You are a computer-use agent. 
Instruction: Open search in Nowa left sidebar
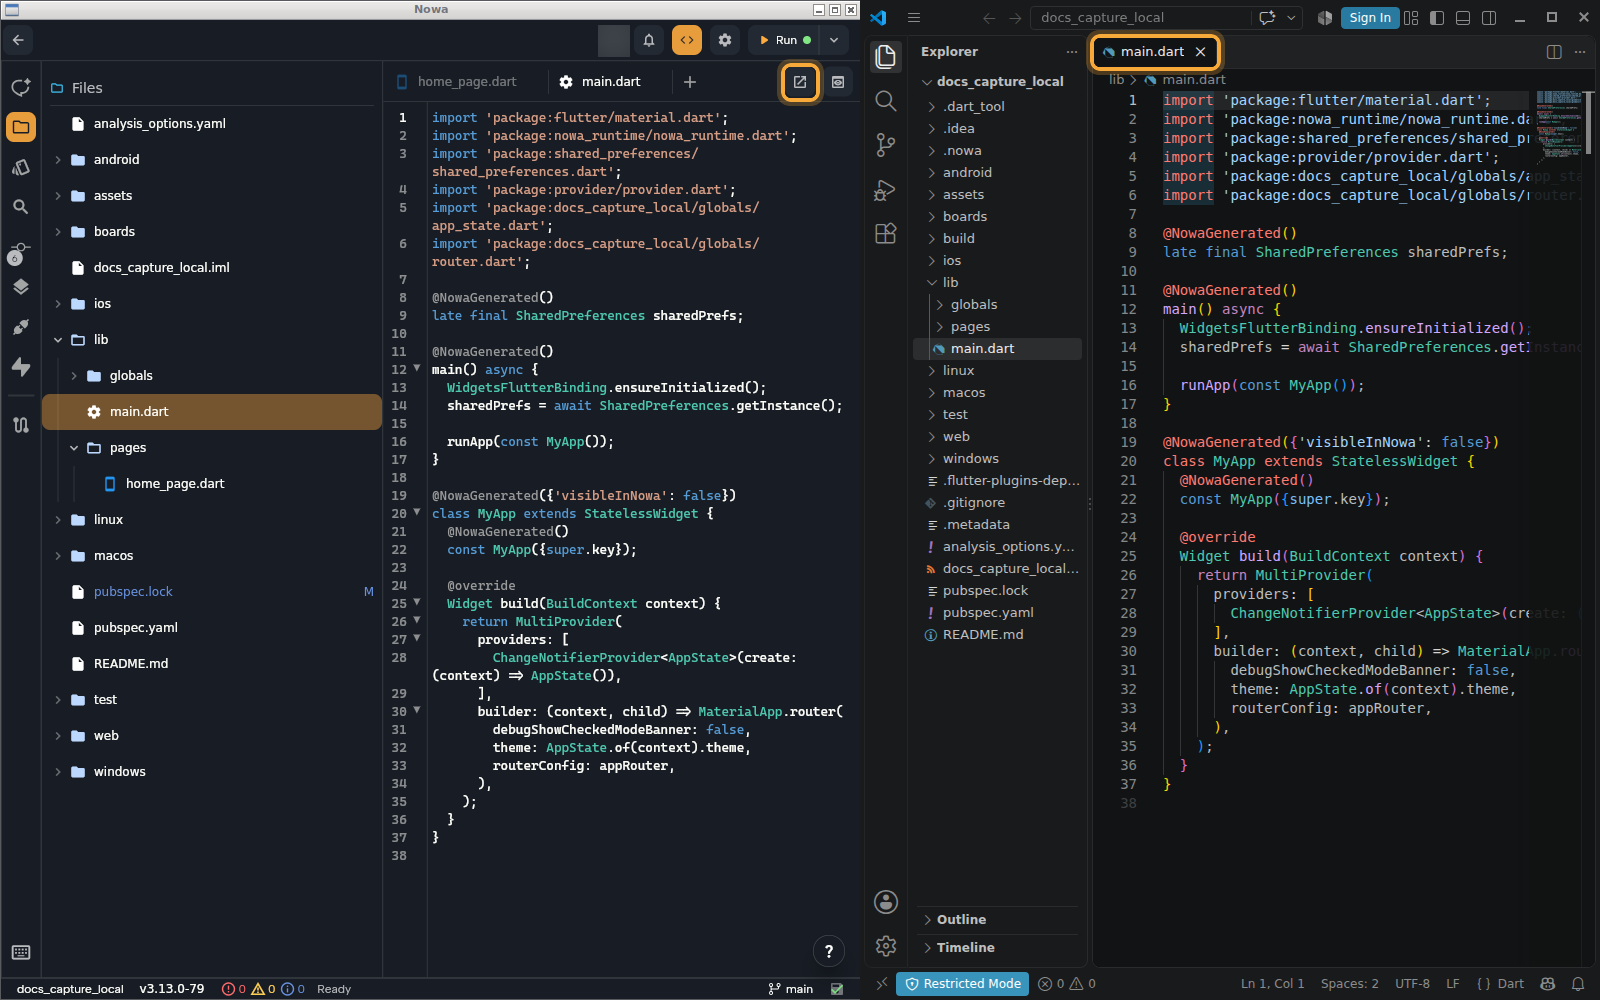tap(21, 207)
